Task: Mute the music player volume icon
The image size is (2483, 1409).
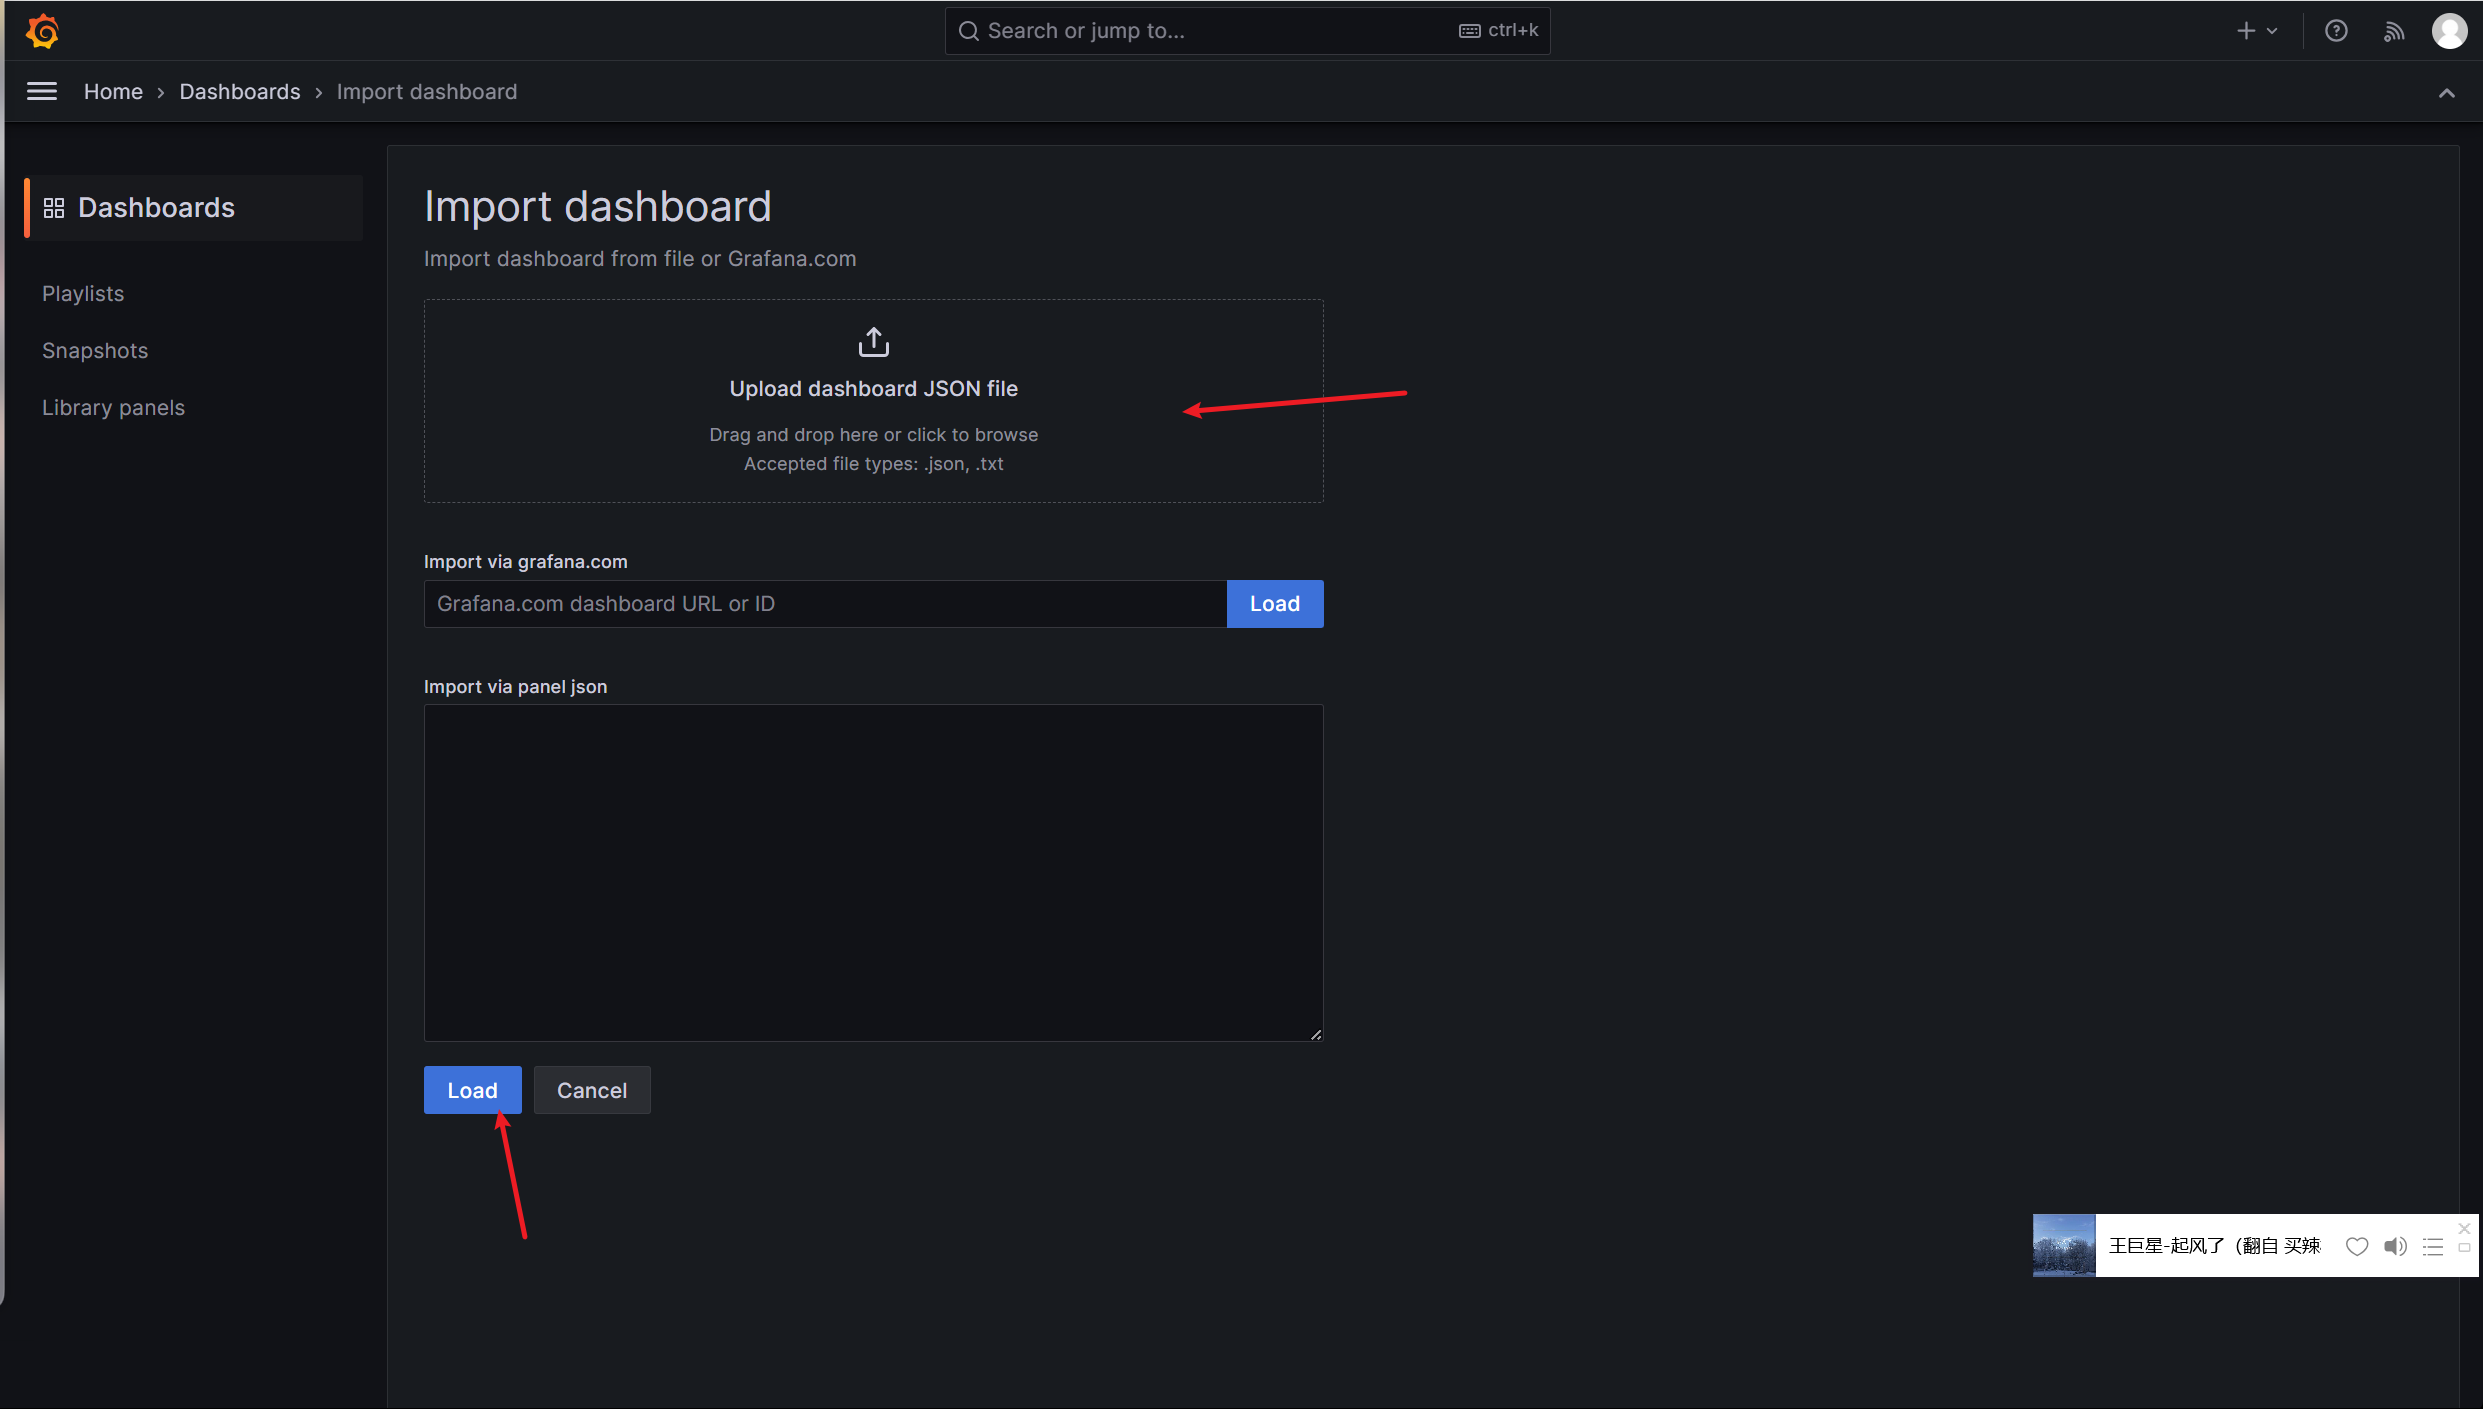Action: (2395, 1246)
